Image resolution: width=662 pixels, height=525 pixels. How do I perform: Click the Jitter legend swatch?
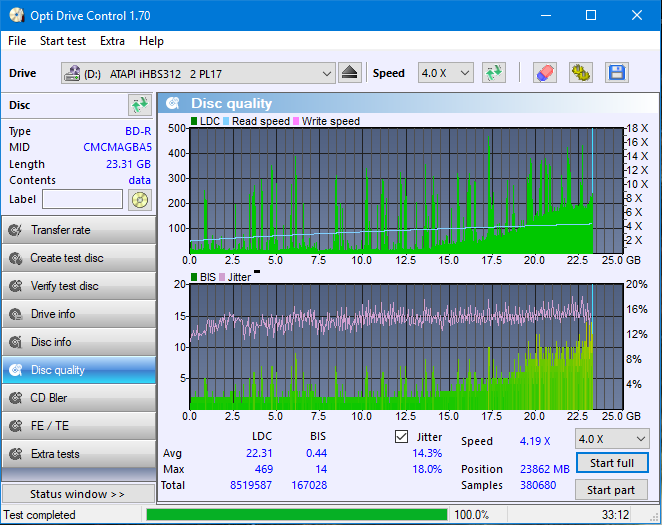pyautogui.click(x=222, y=277)
